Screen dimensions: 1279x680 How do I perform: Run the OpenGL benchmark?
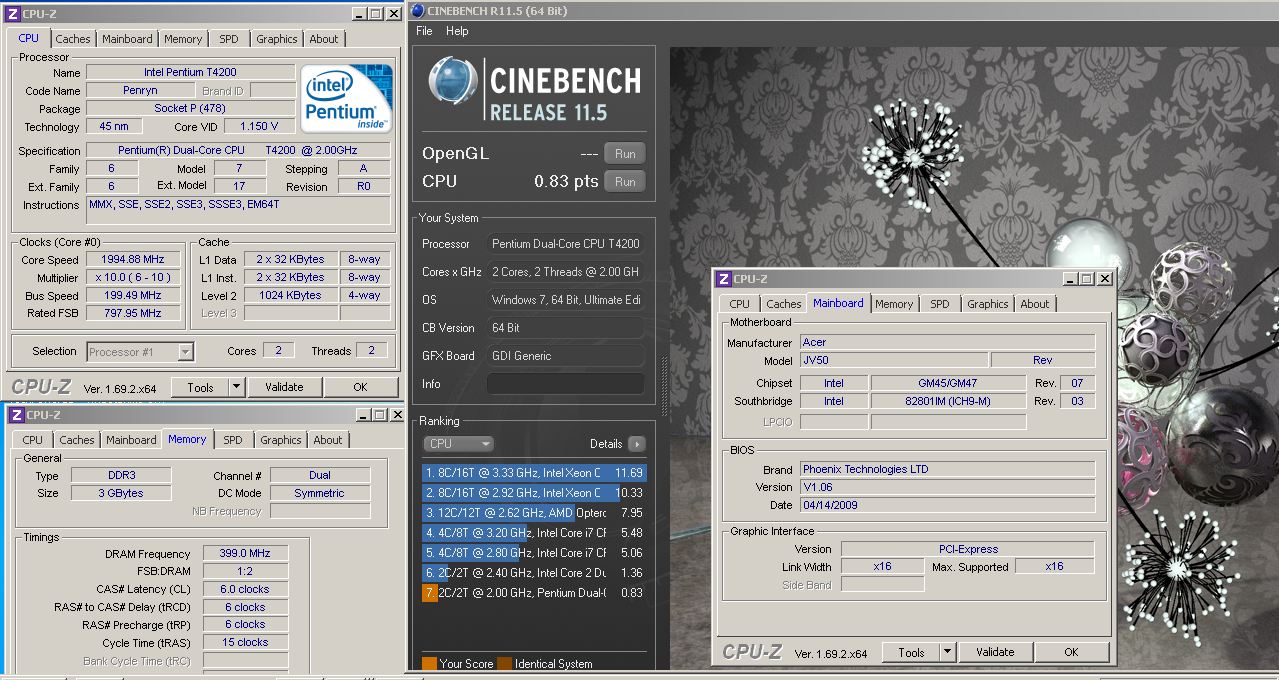pyautogui.click(x=625, y=154)
